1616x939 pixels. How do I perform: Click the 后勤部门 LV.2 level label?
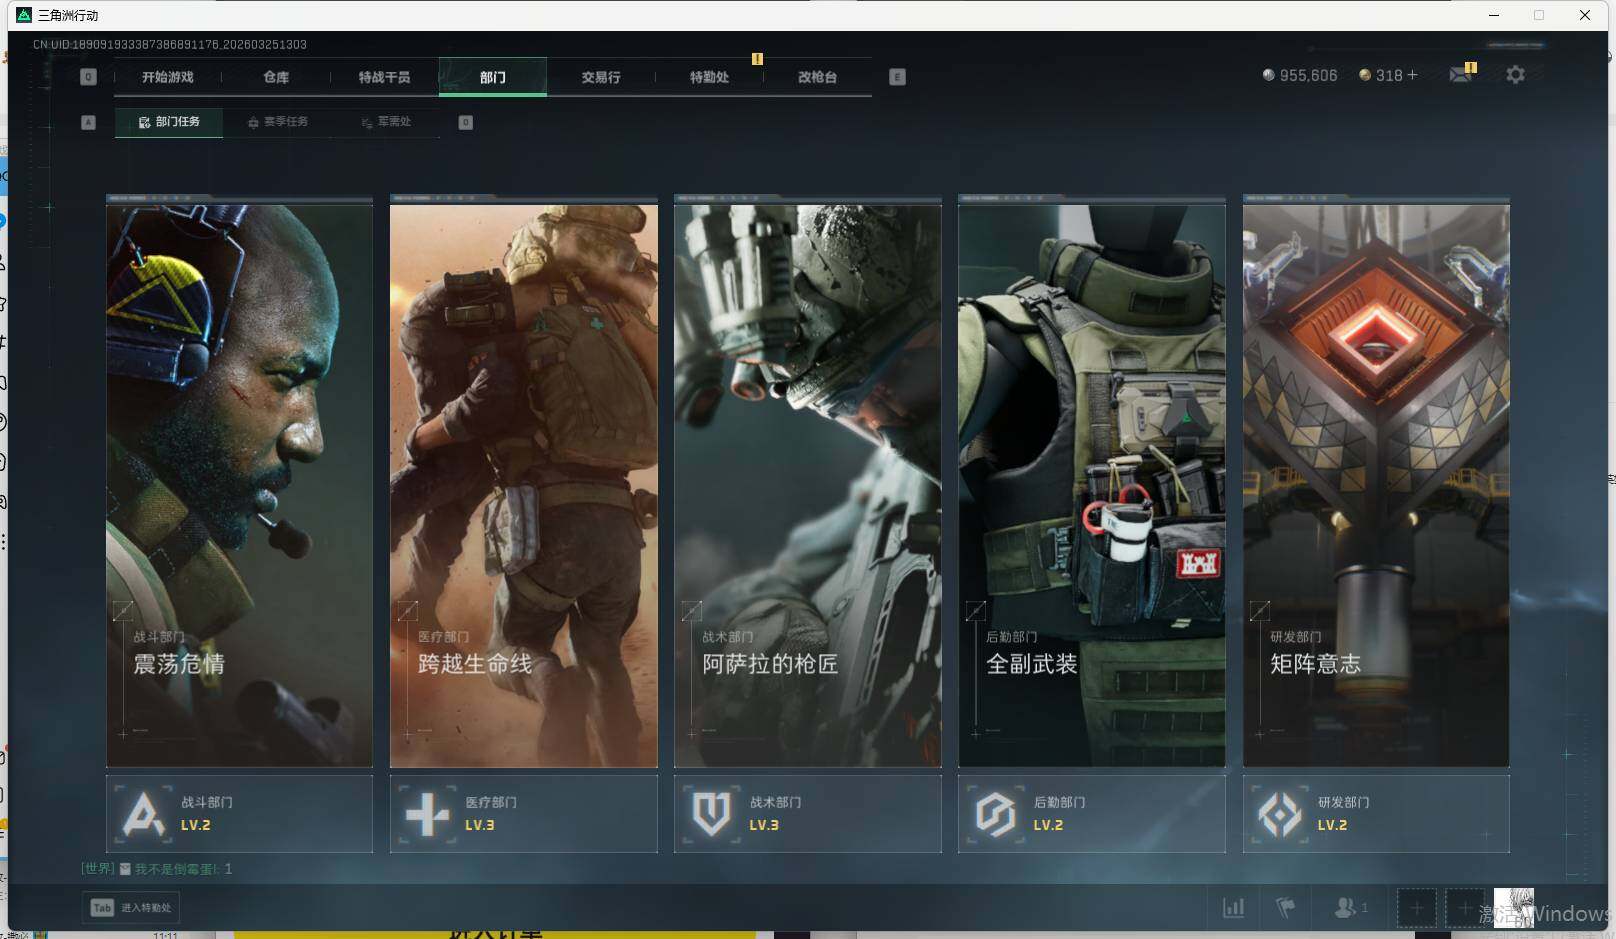(1048, 826)
